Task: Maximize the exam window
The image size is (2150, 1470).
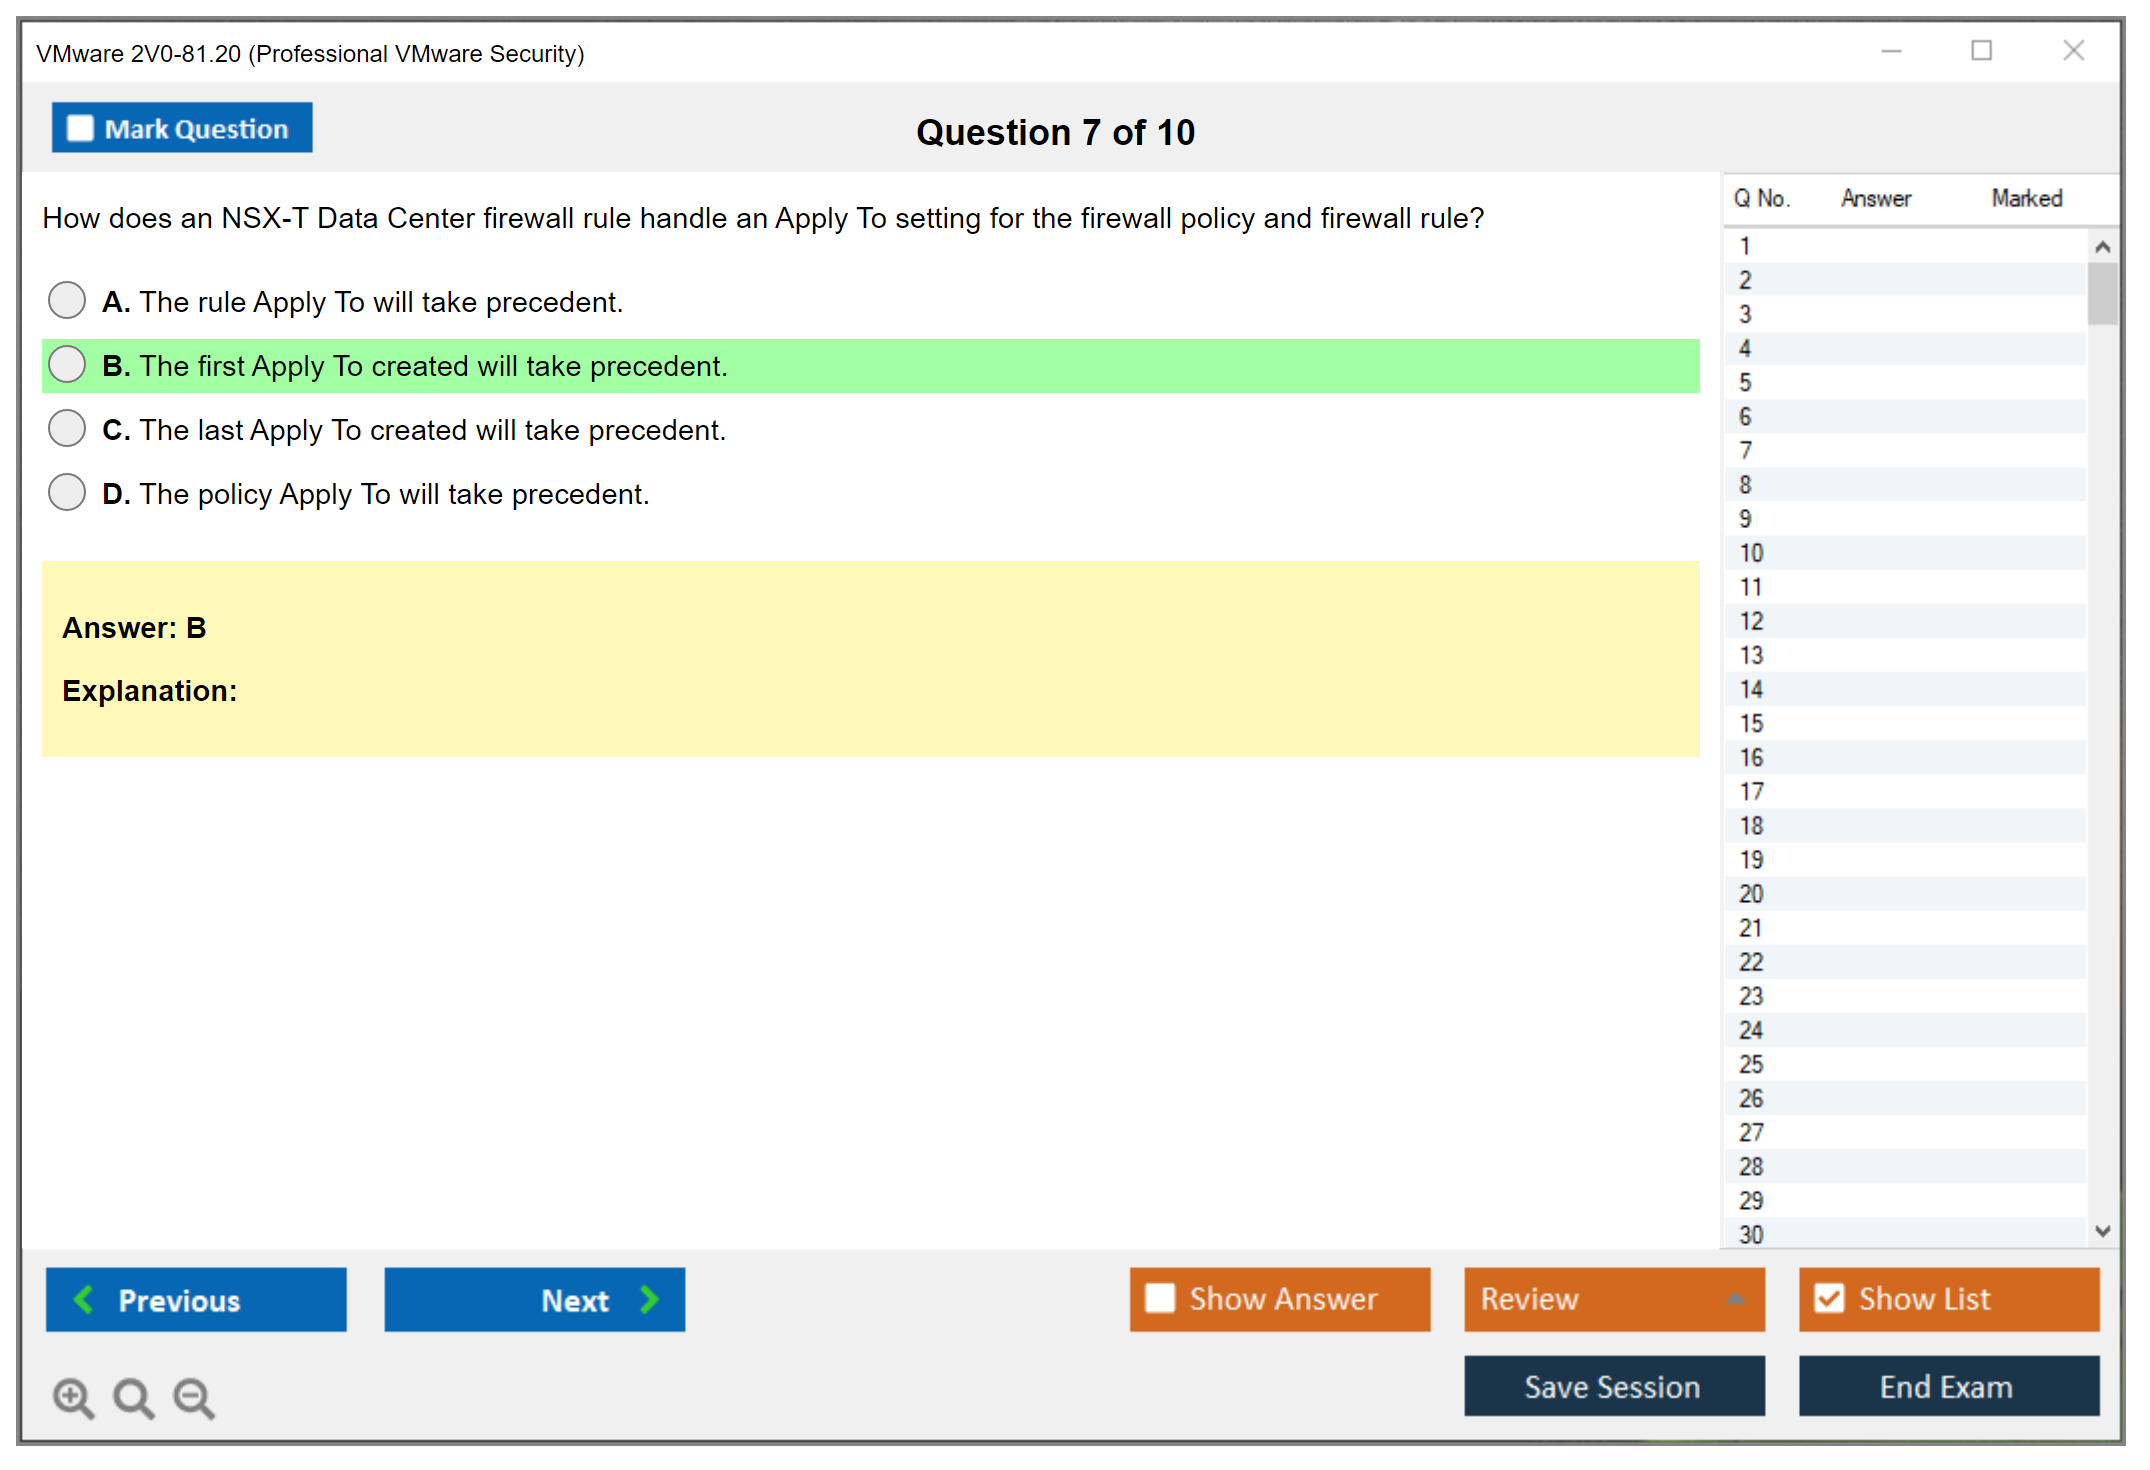Action: tap(1981, 51)
